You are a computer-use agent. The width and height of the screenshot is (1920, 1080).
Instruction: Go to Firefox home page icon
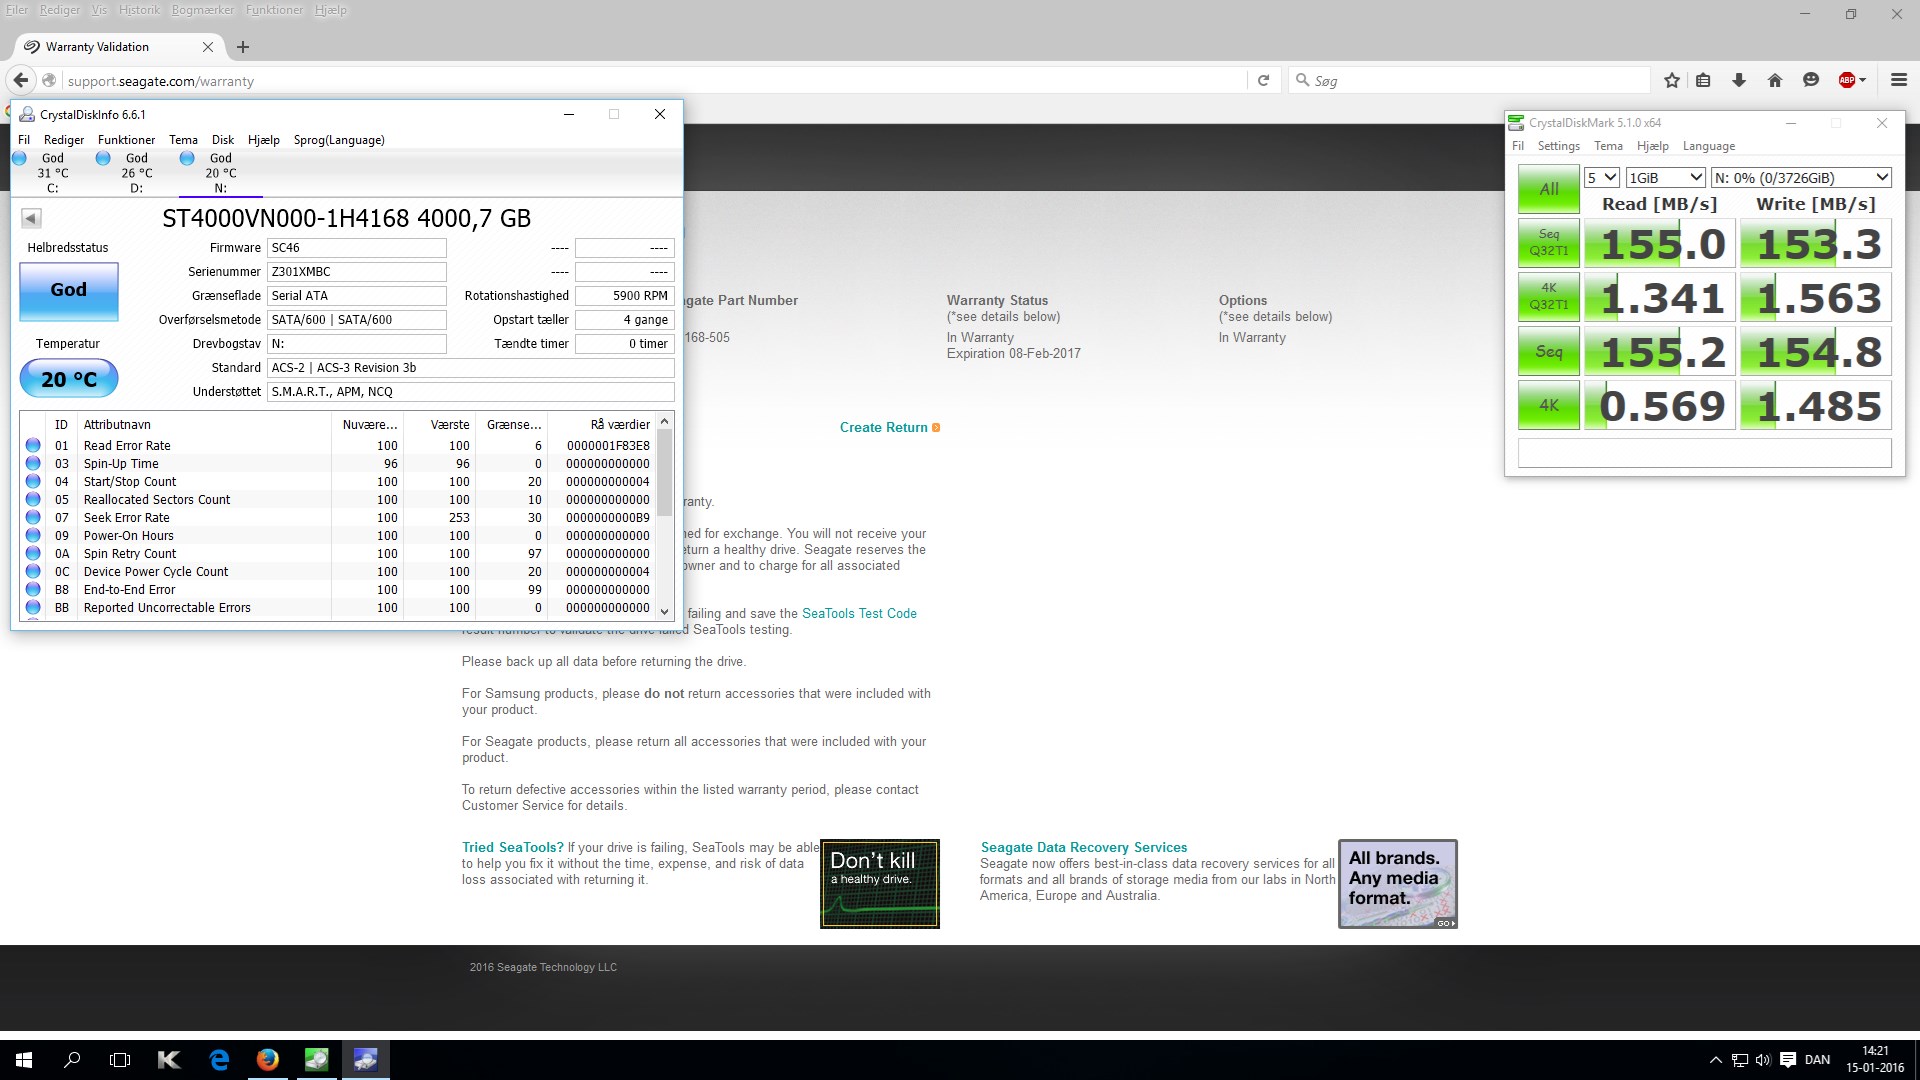click(1775, 80)
